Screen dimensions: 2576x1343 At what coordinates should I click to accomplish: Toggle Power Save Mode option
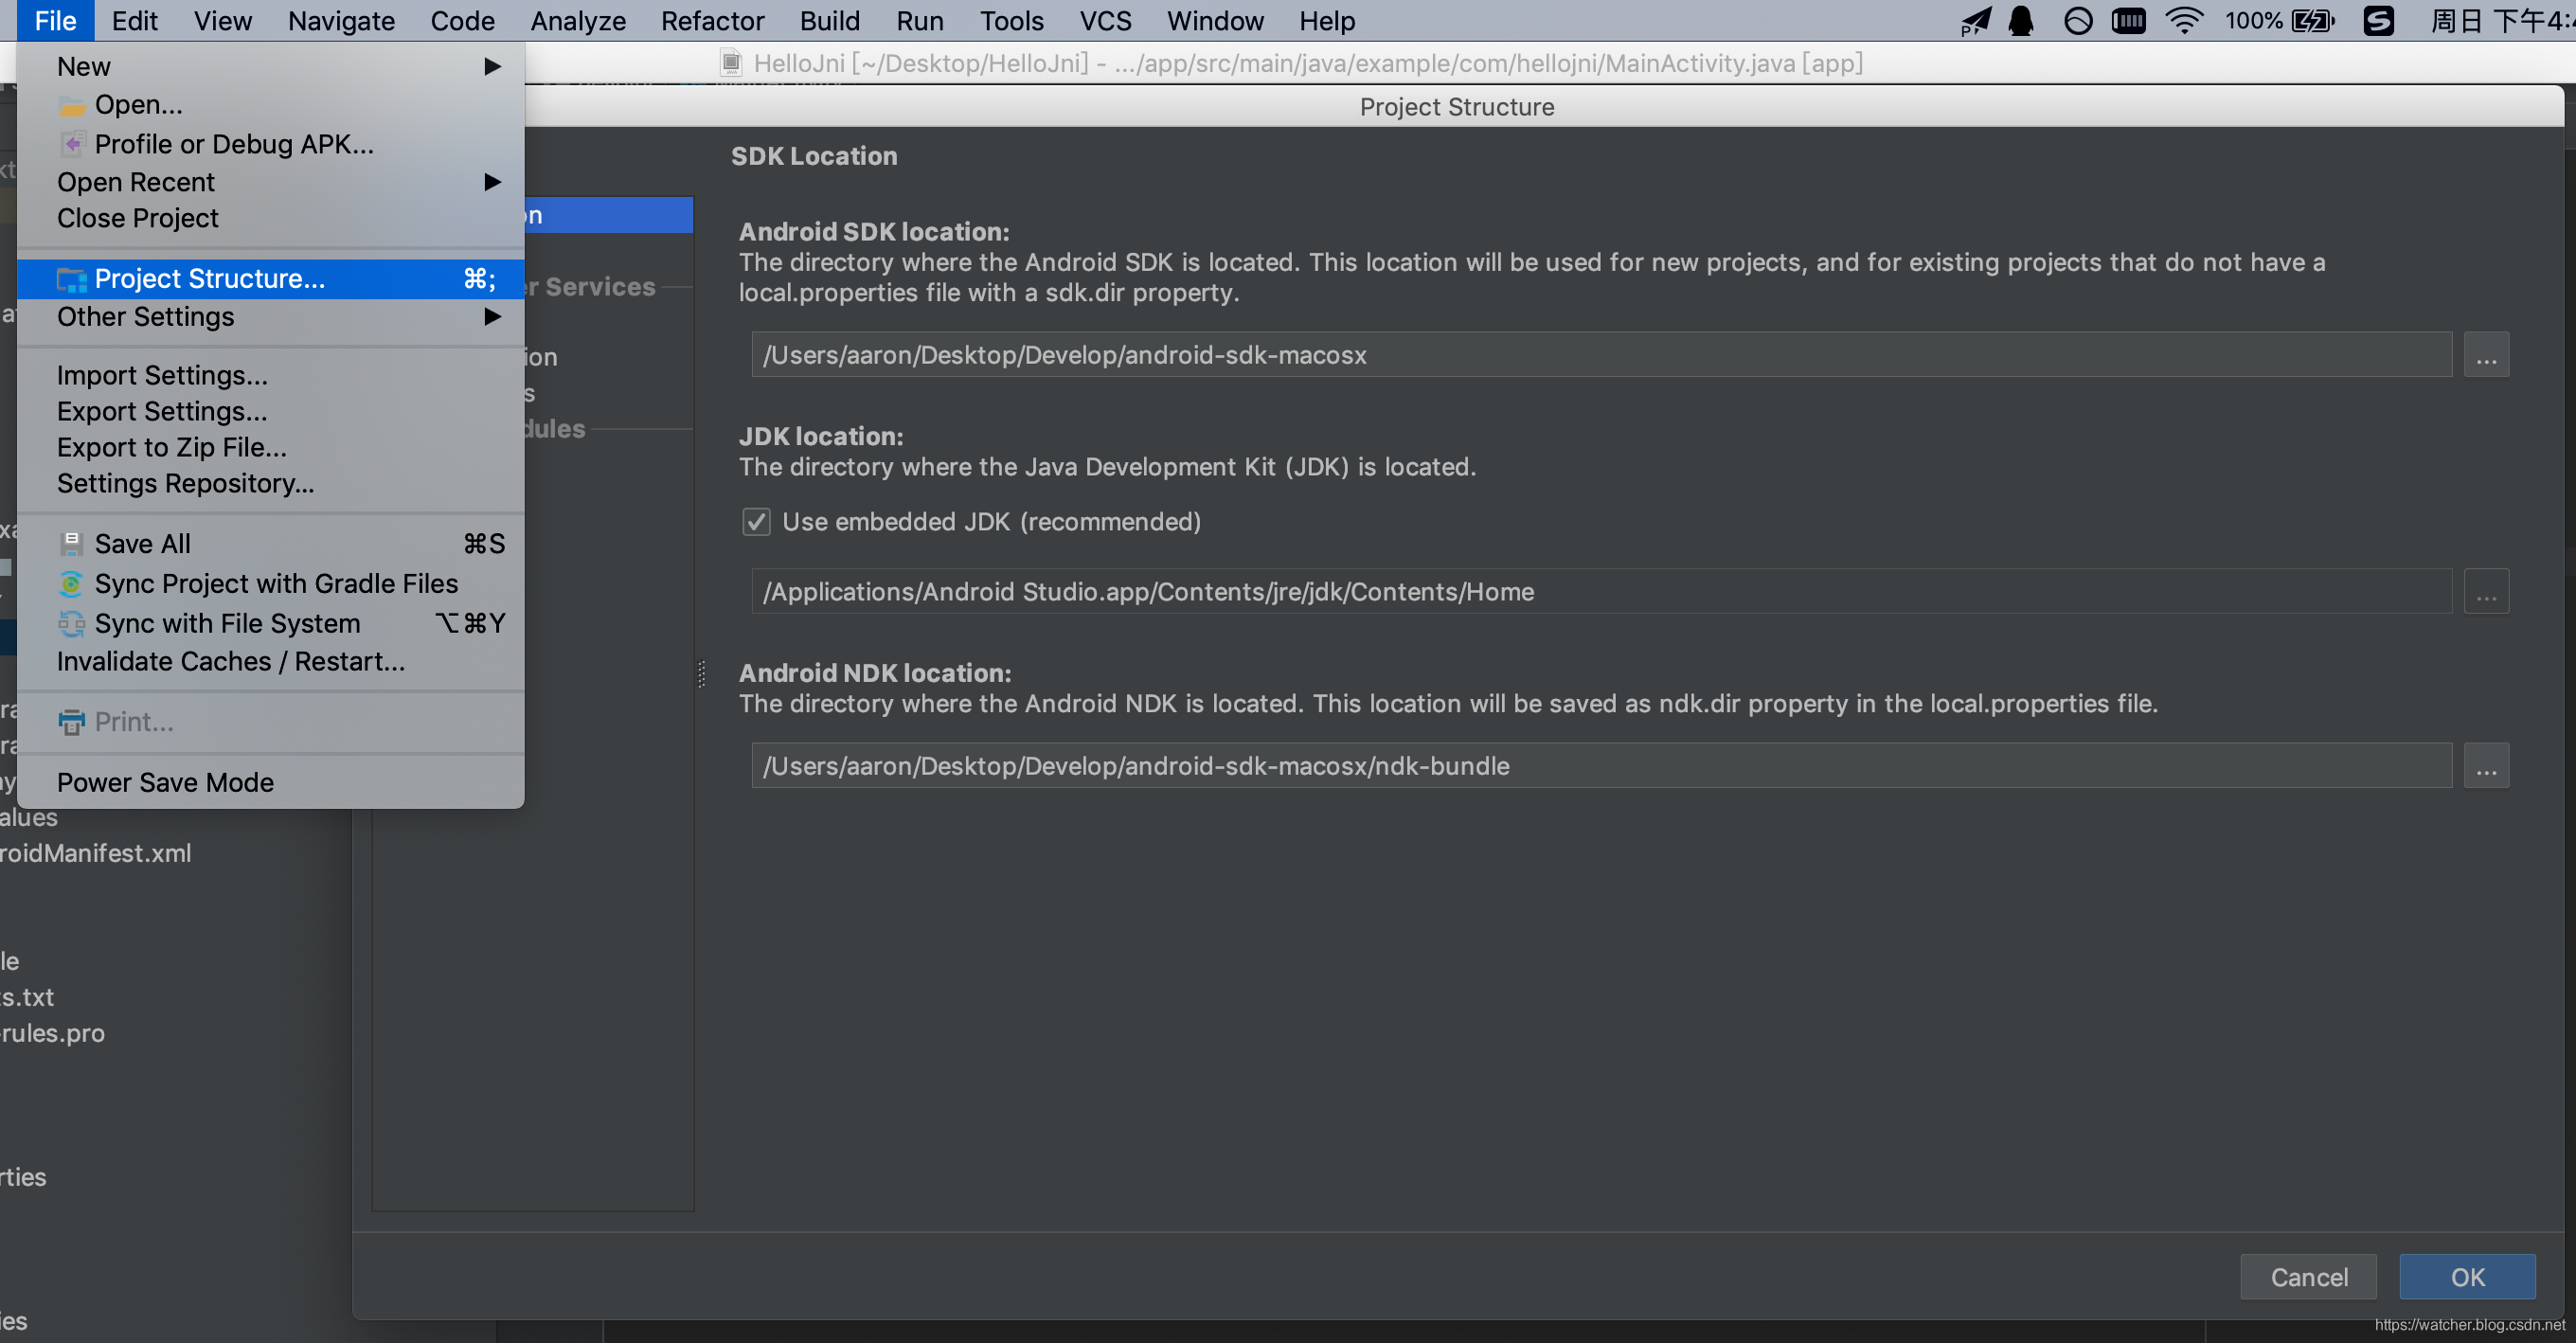coord(164,782)
